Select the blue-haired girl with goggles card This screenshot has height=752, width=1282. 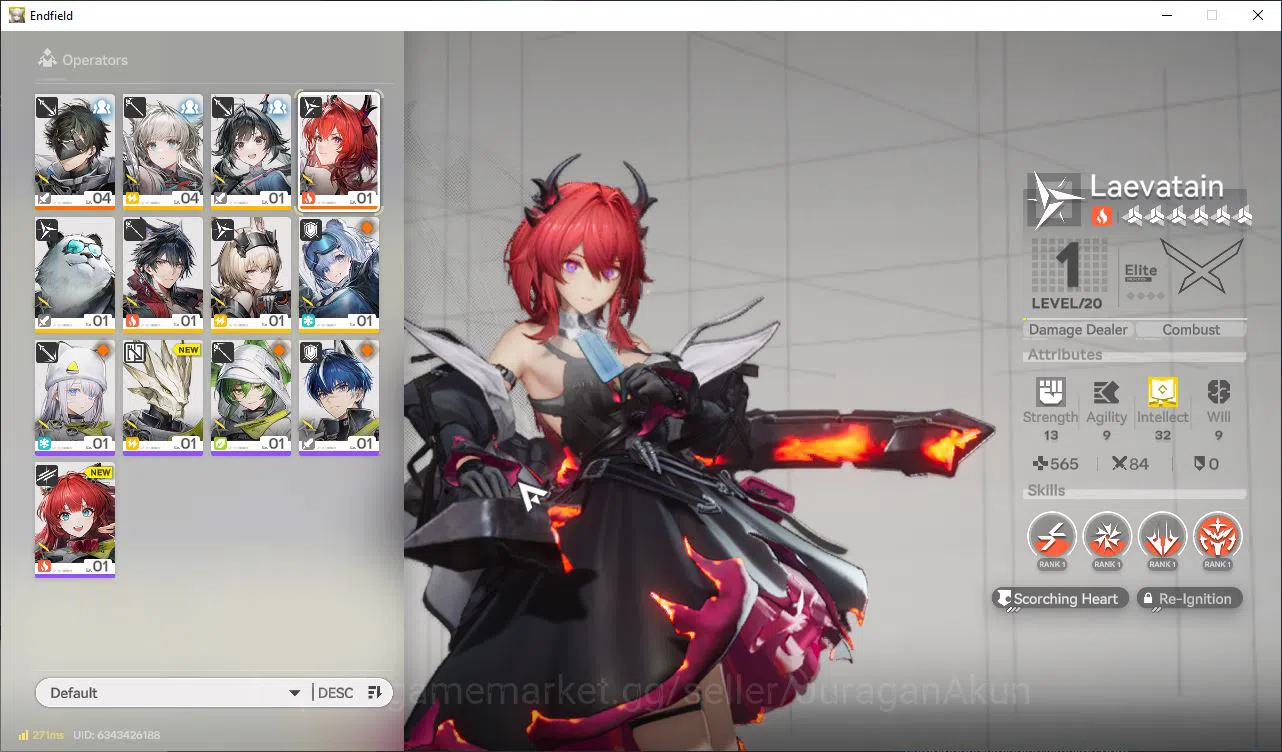339,275
